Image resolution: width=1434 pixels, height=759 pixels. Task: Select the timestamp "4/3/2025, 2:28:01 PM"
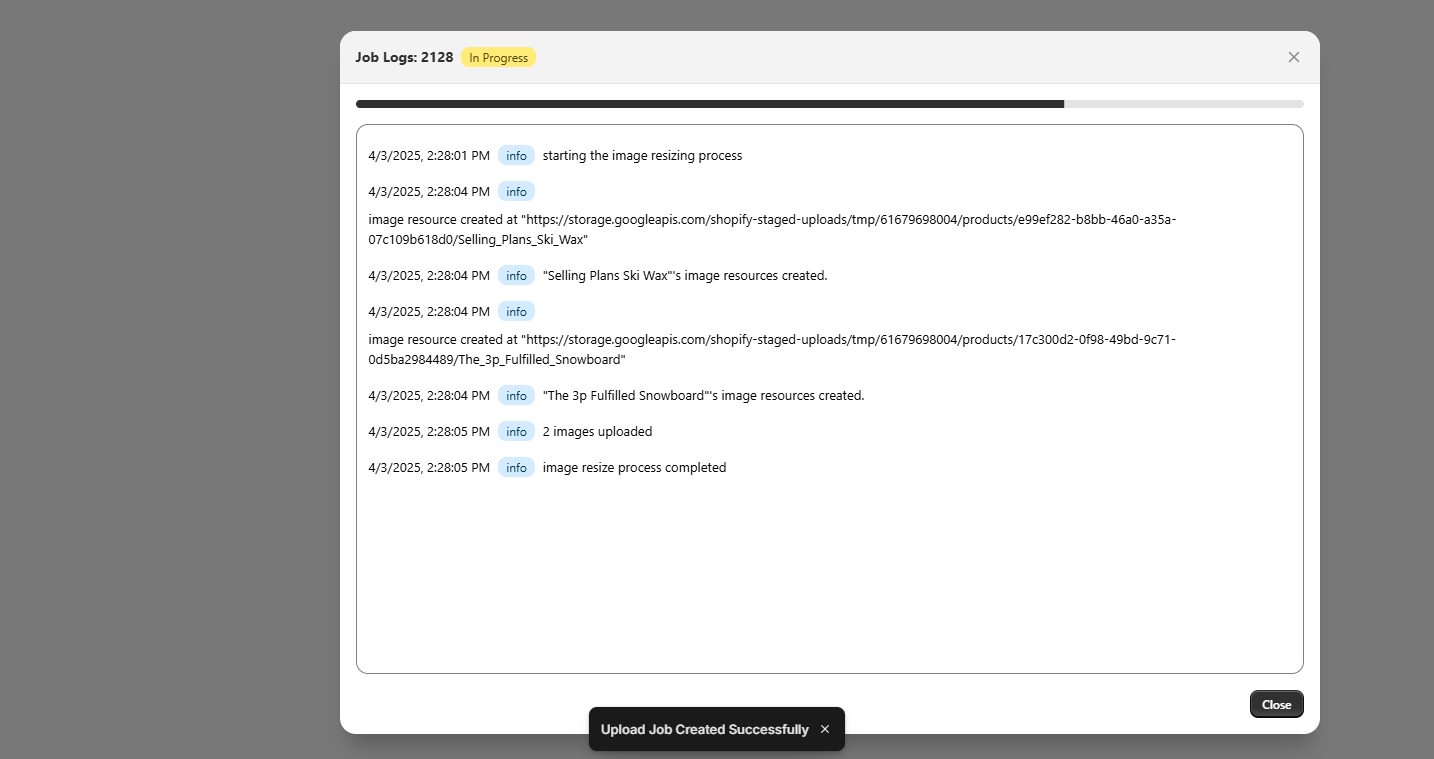428,155
